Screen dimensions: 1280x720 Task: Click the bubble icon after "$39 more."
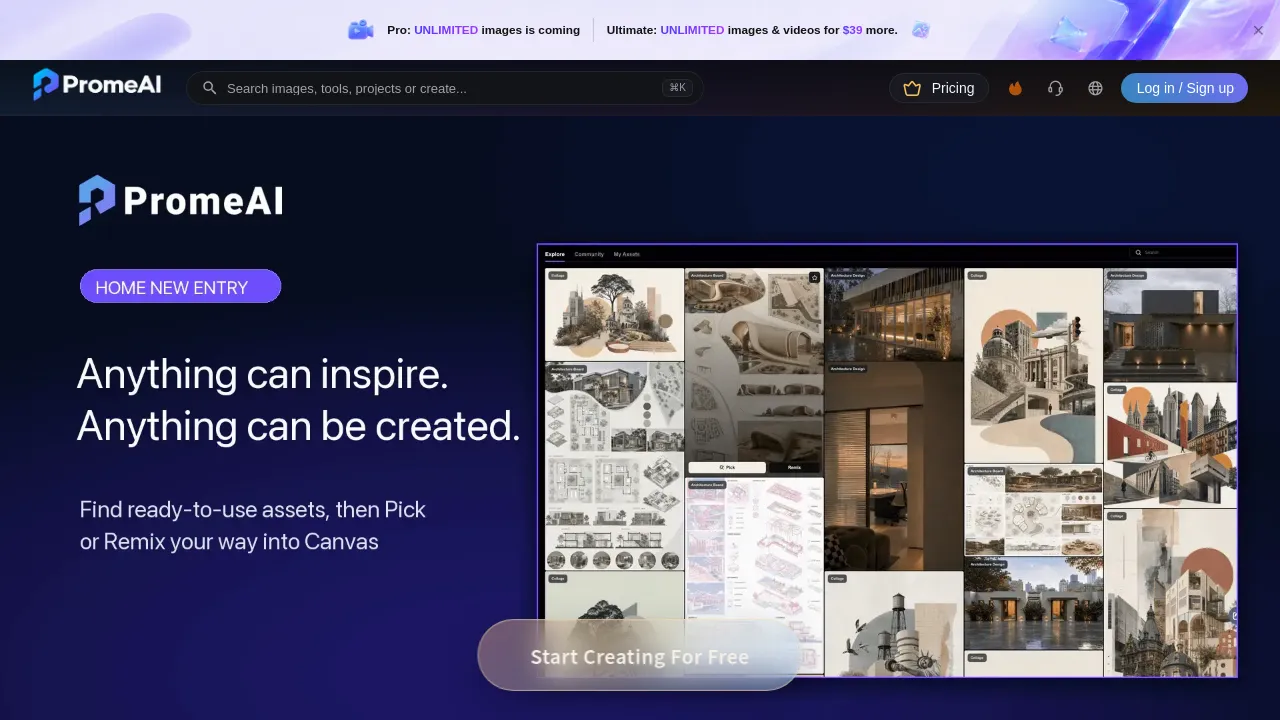pos(921,30)
